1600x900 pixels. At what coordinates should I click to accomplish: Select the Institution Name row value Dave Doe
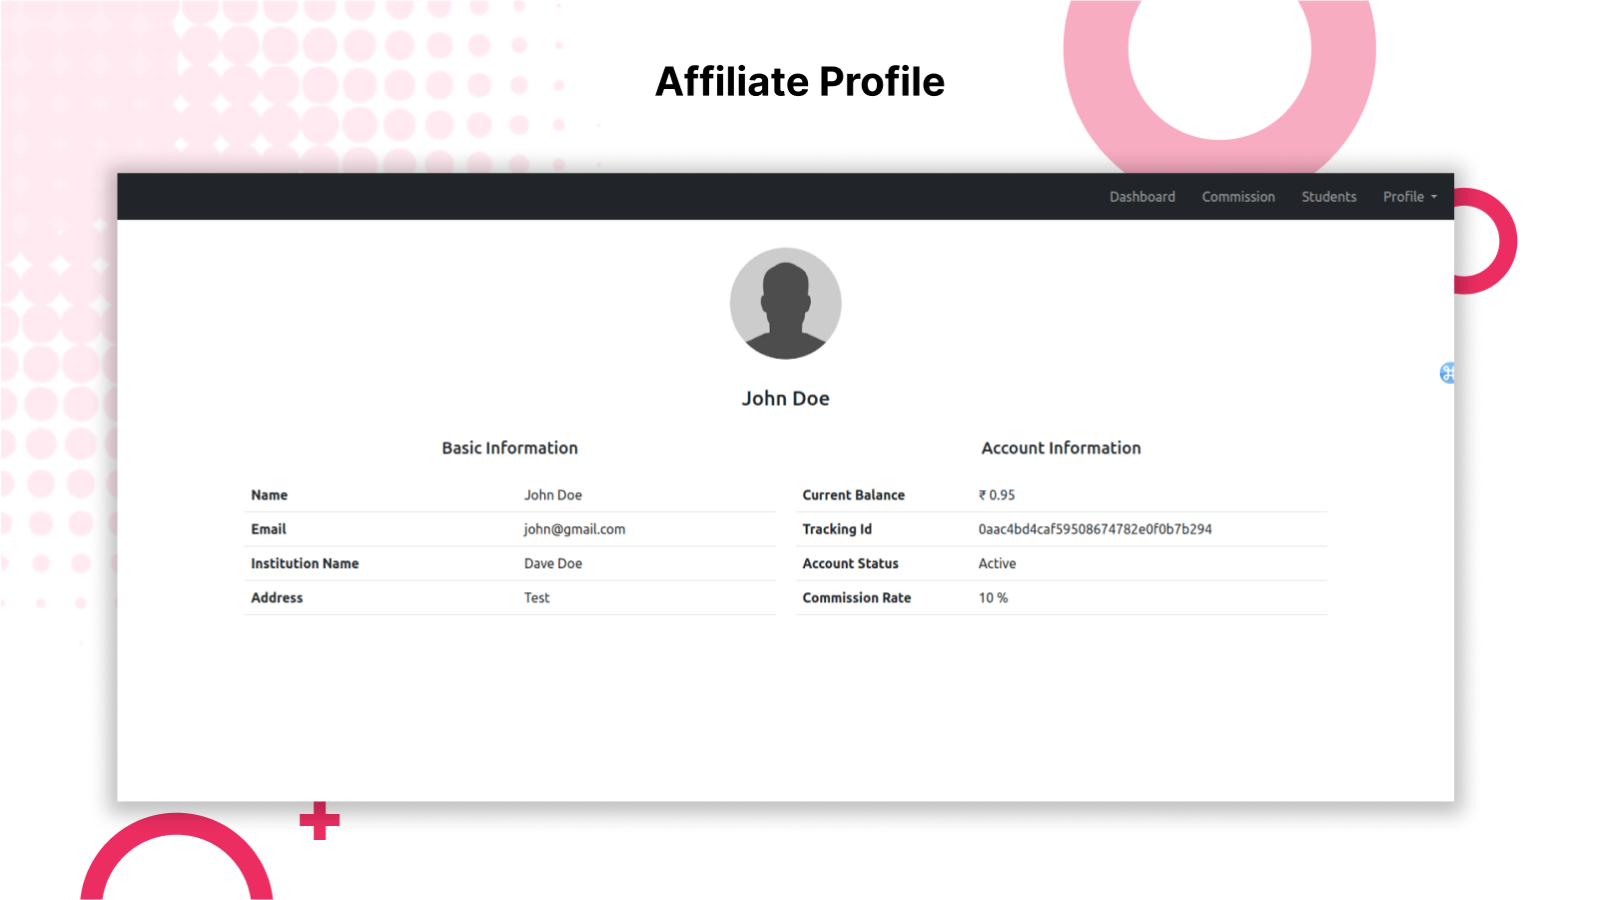pyautogui.click(x=553, y=563)
